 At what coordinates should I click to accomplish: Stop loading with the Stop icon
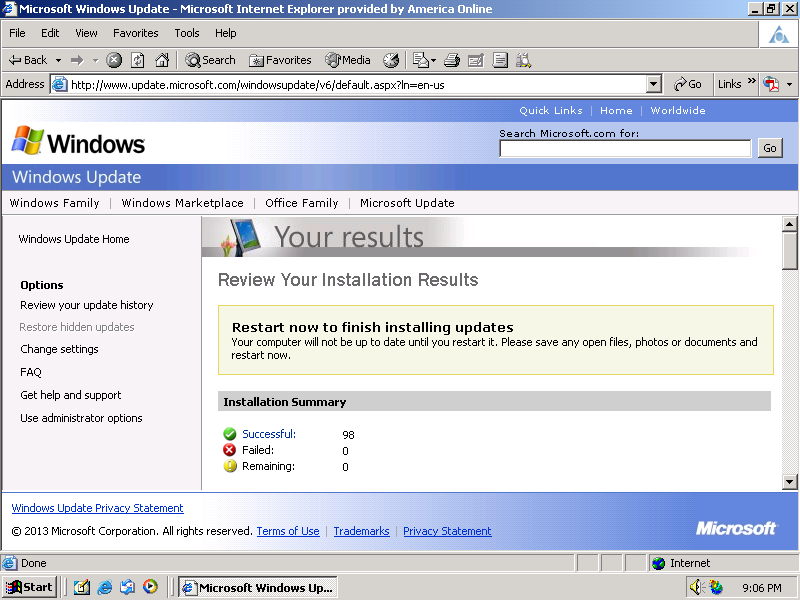tap(114, 60)
